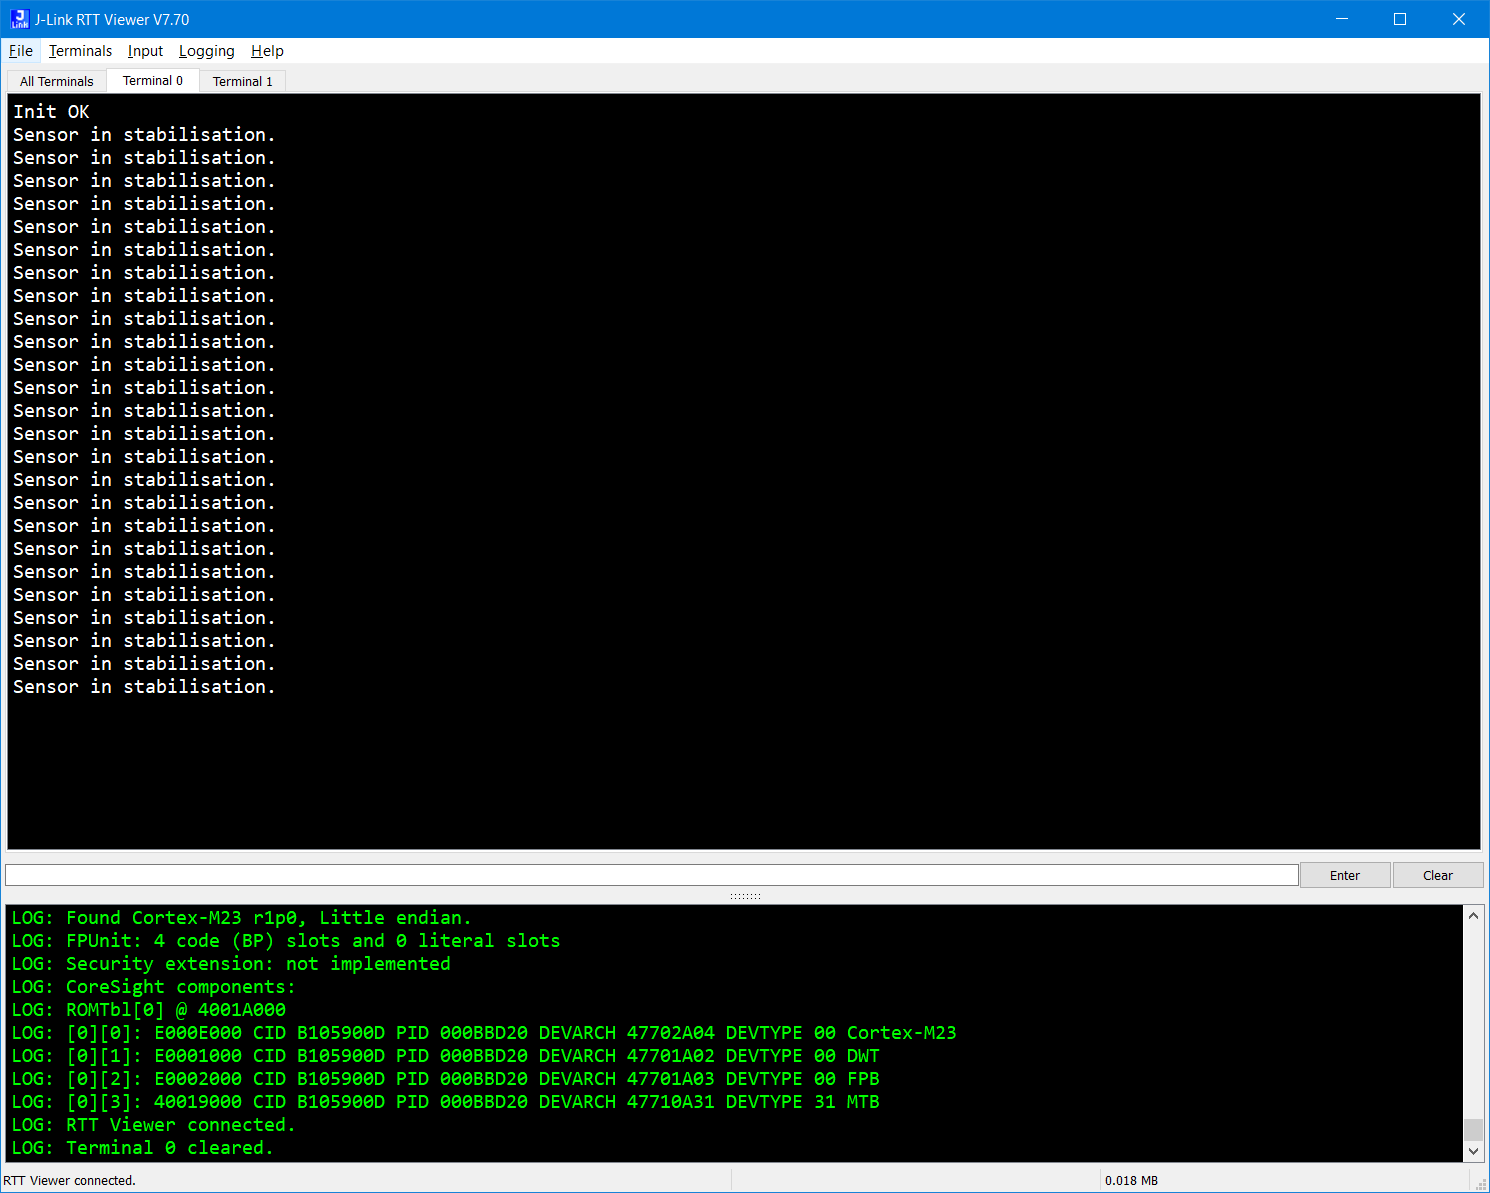Switch to the Terminal 1 tab
The image size is (1490, 1193).
click(x=243, y=81)
